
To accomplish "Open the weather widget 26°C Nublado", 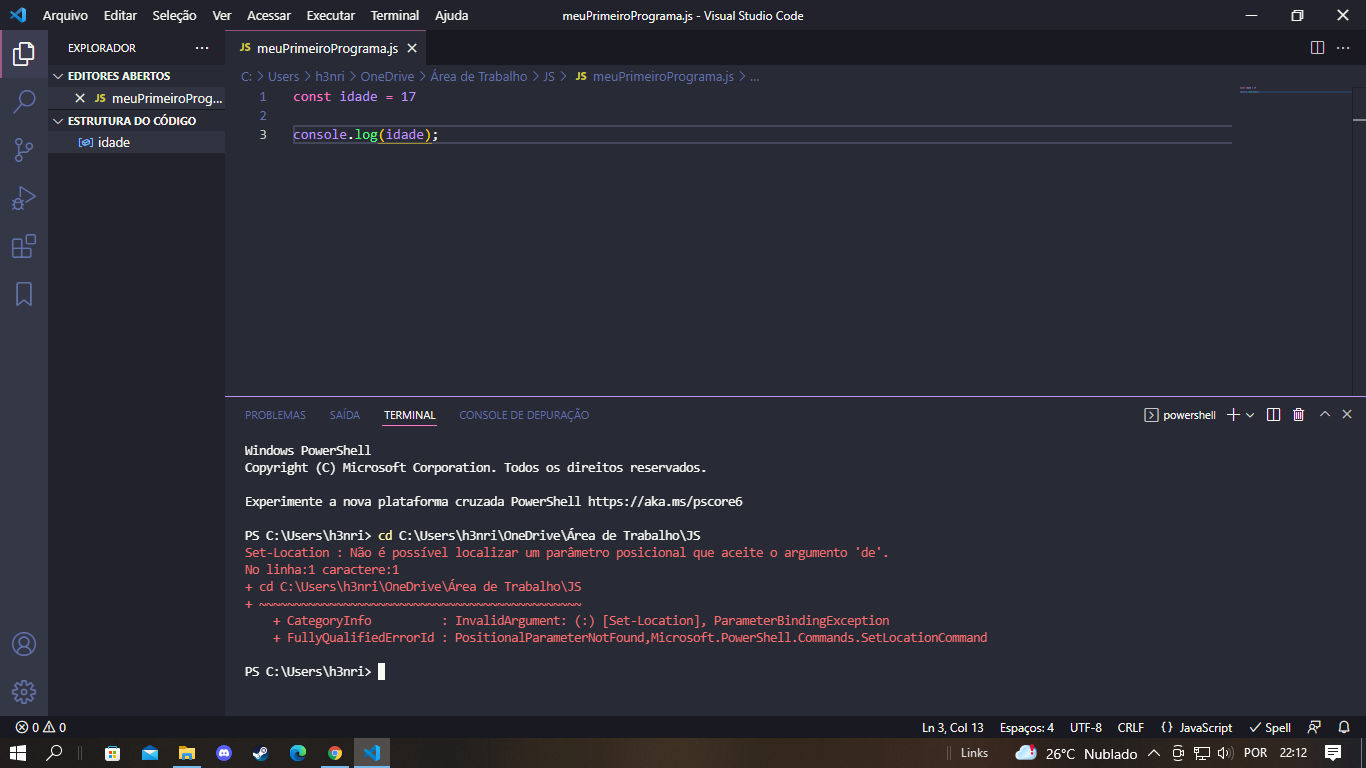I will tap(1076, 753).
